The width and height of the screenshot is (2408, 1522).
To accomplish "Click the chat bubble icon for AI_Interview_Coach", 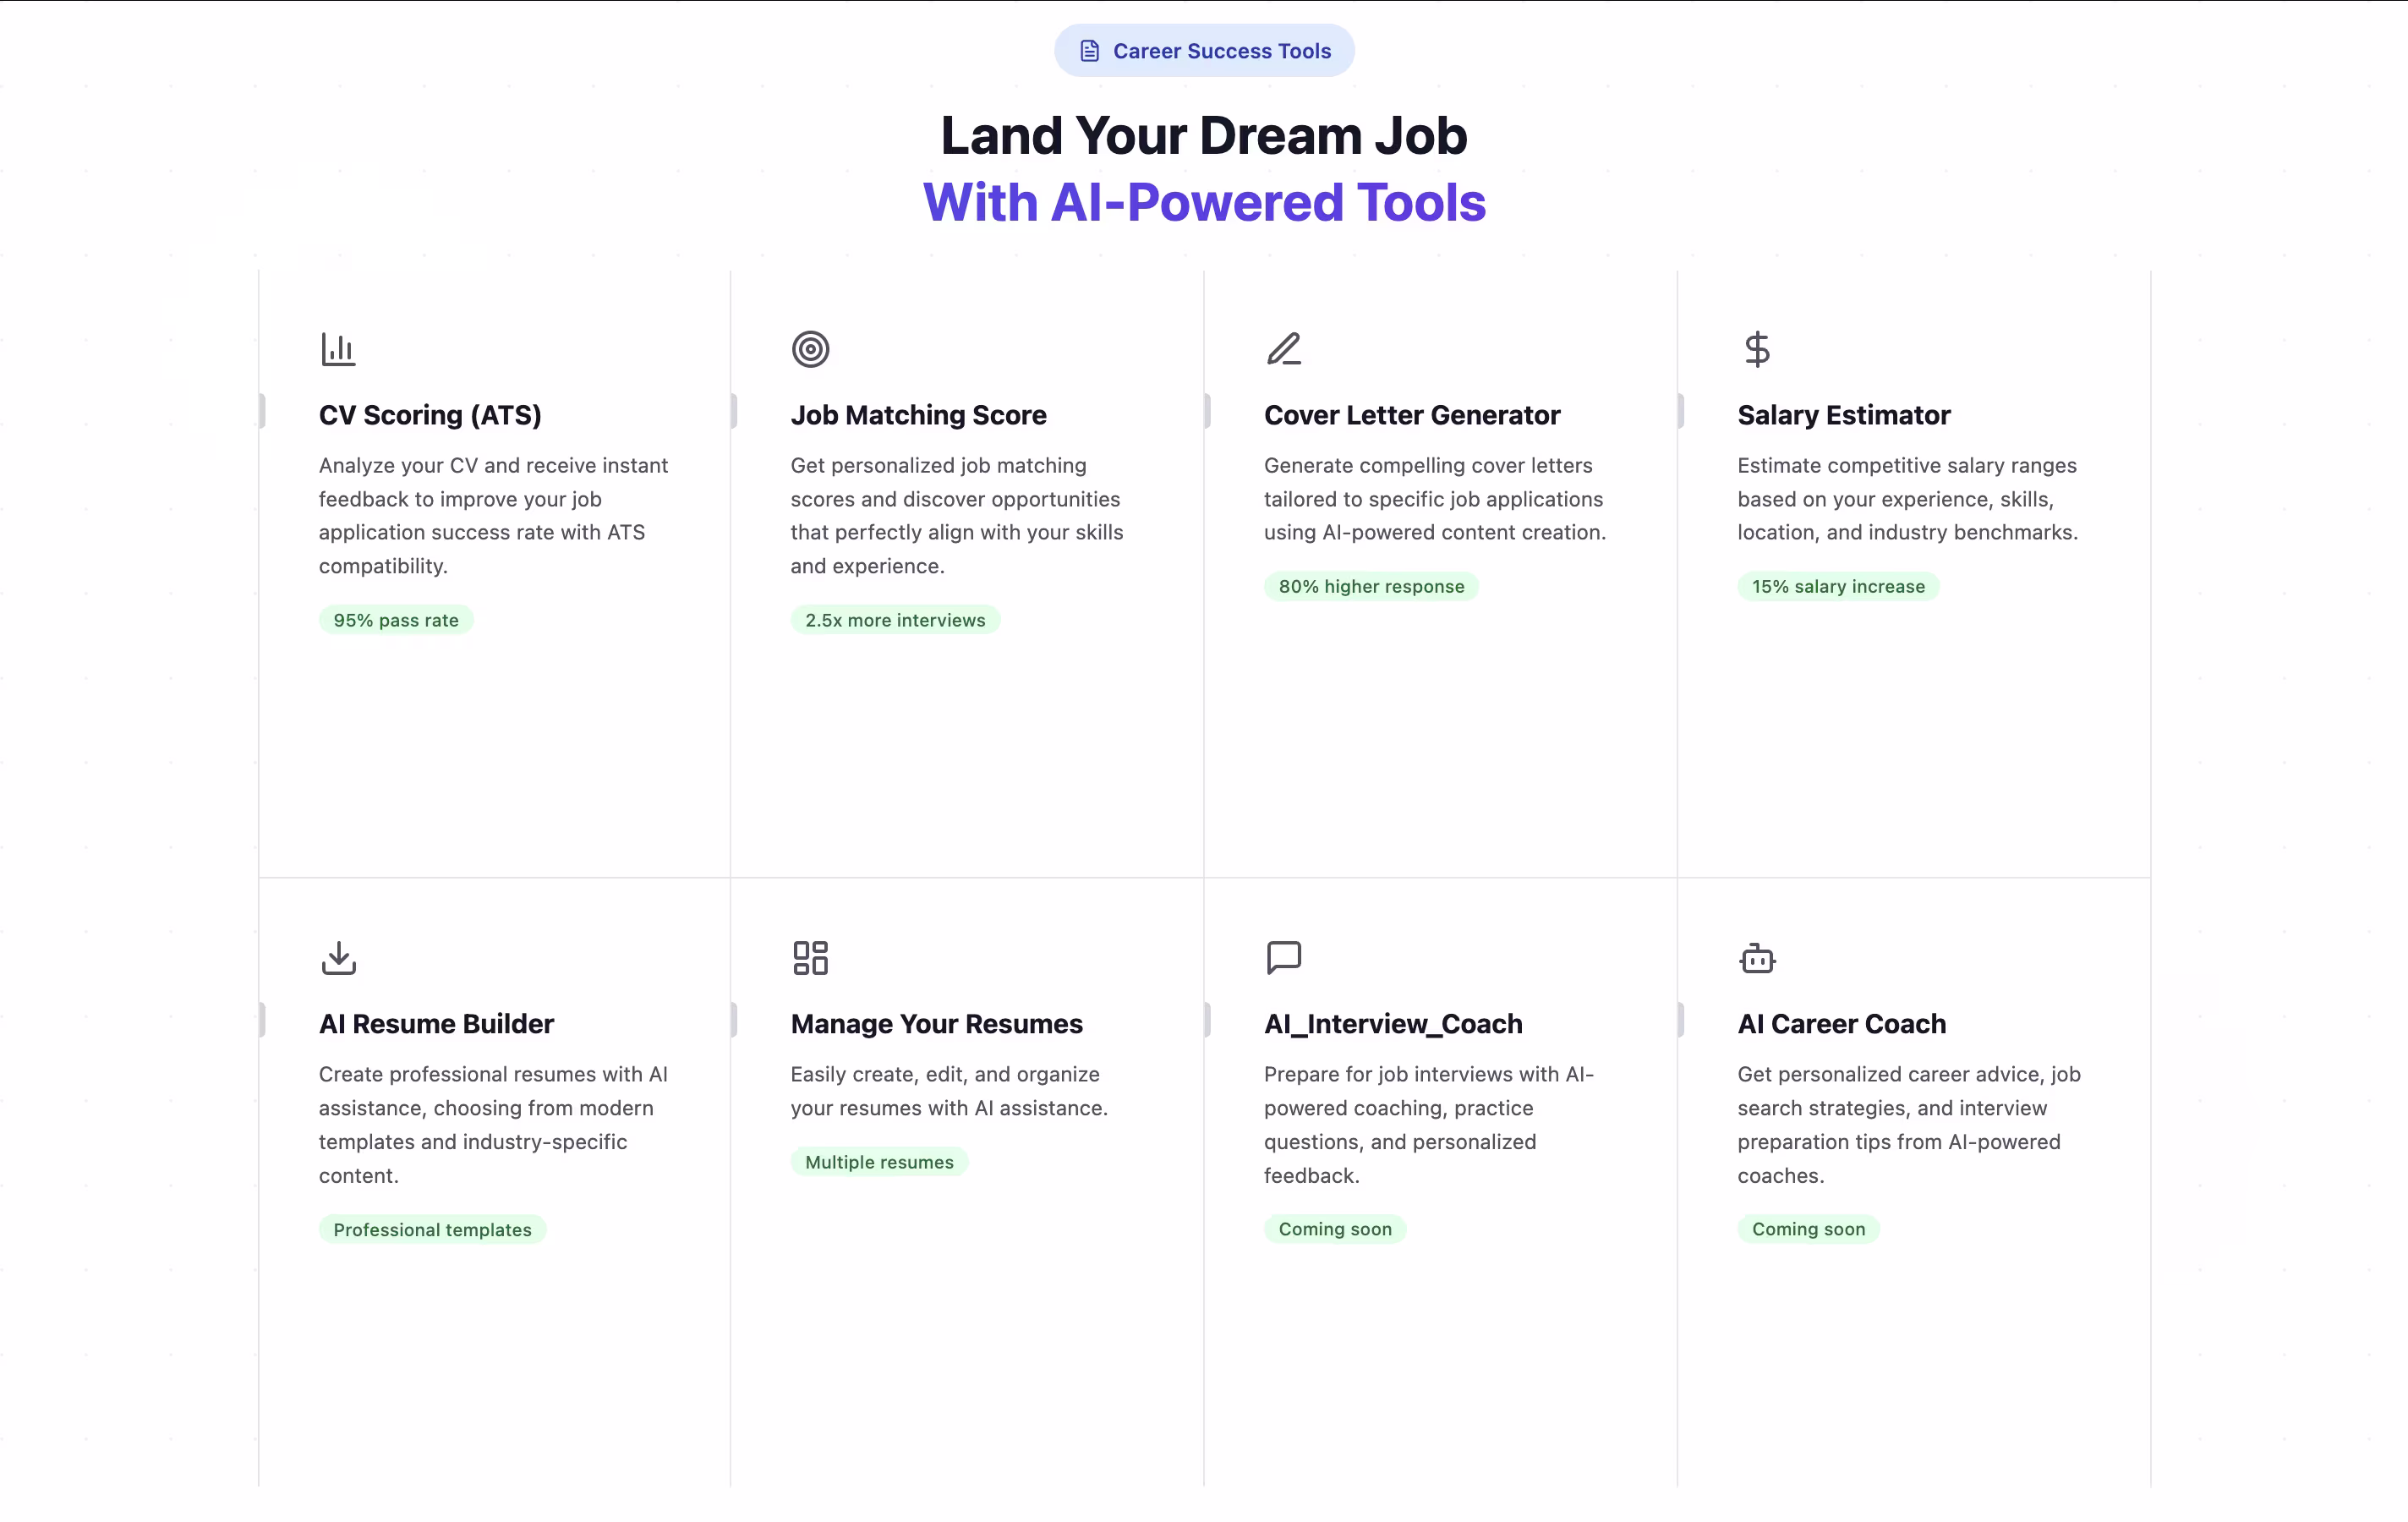I will click(1284, 958).
